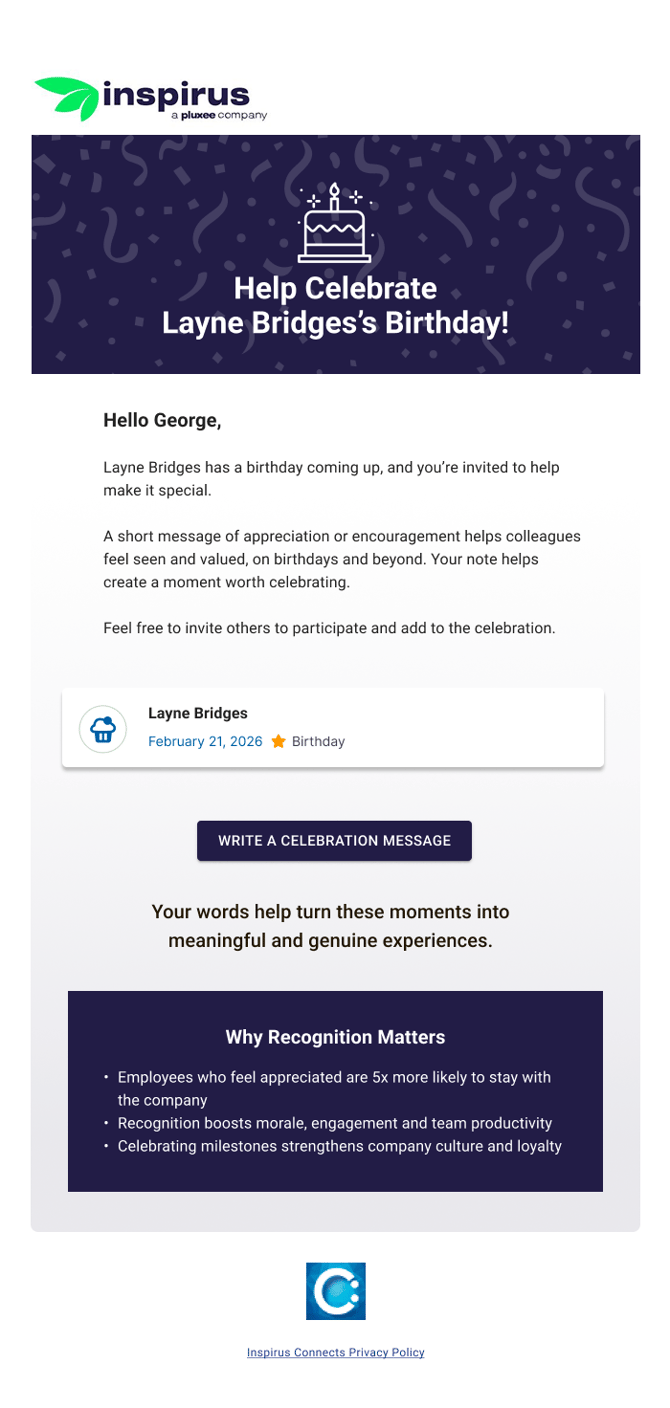Click the 'Your words help turn' tagline text
670x1408 pixels.
[331, 926]
